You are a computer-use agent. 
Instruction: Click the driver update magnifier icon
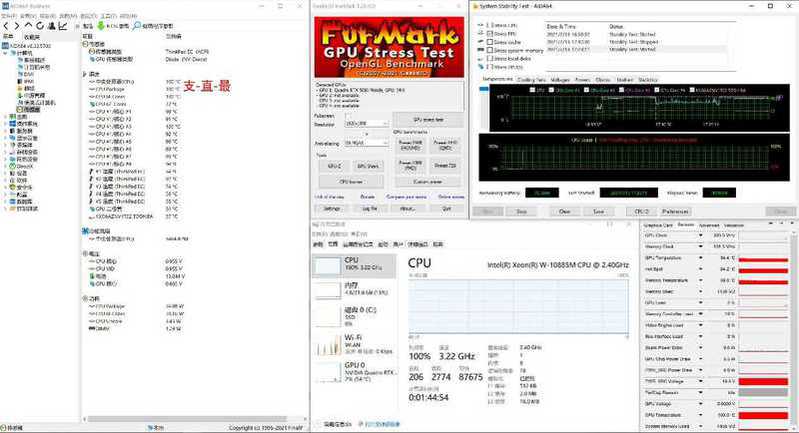coord(136,25)
